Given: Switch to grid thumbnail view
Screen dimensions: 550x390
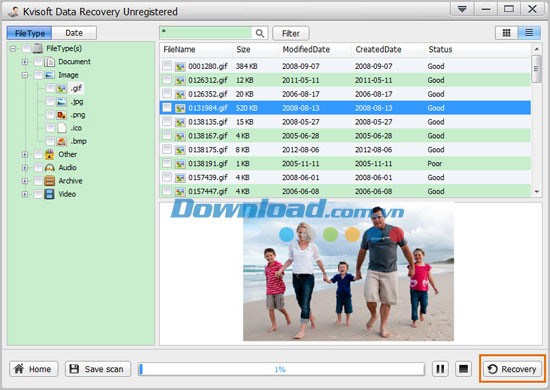Looking at the screenshot, I should click(506, 33).
